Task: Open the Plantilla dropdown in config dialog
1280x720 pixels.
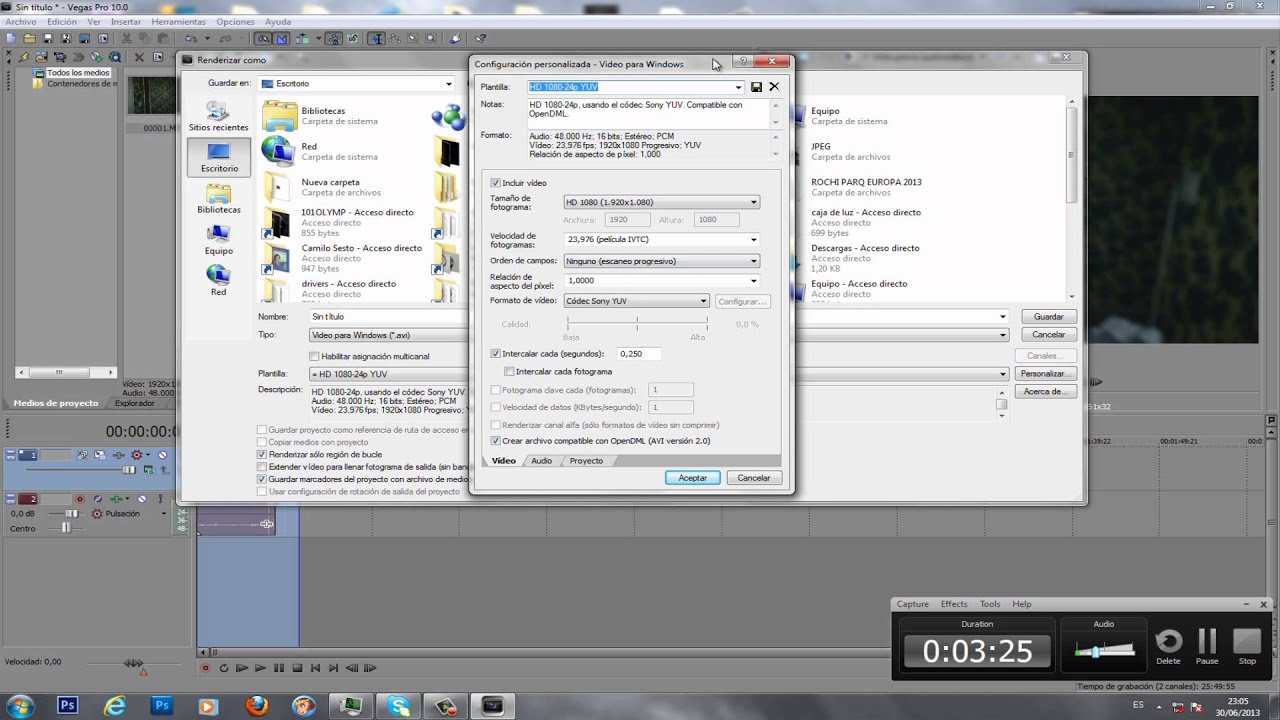Action: [x=738, y=87]
